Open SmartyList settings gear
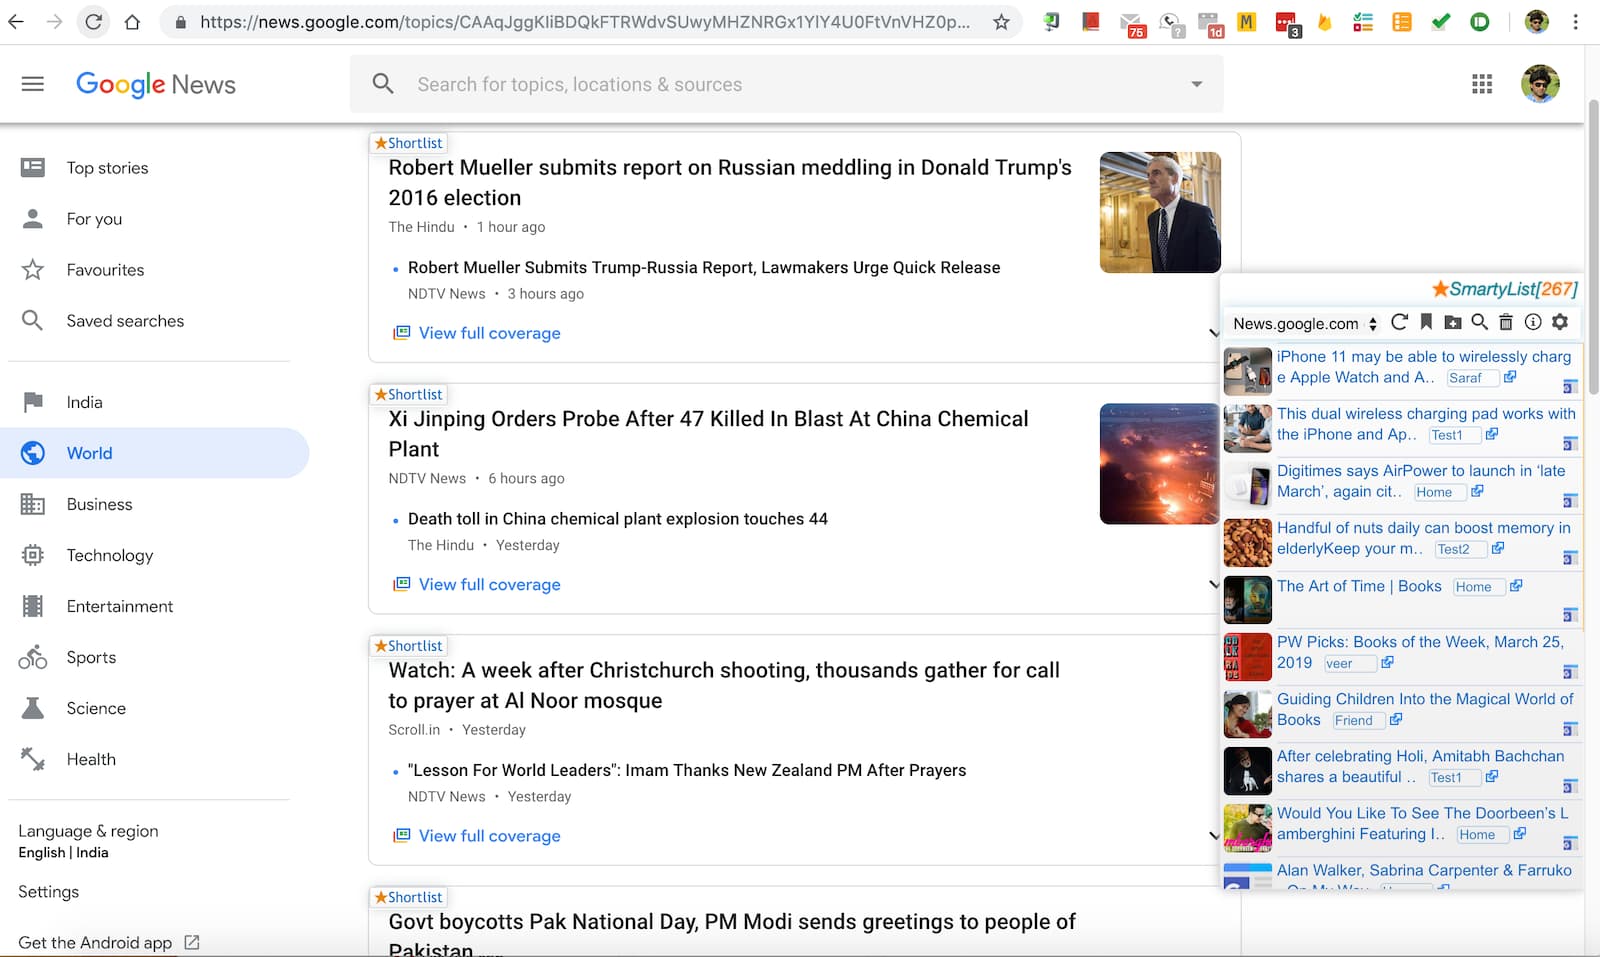The height and width of the screenshot is (957, 1600). point(1560,322)
